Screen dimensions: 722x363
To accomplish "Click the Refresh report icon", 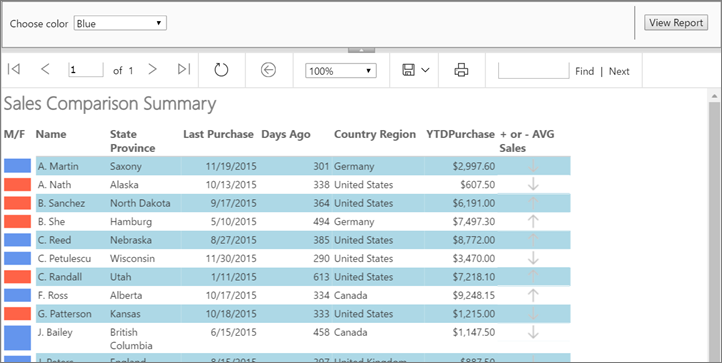I will 221,70.
